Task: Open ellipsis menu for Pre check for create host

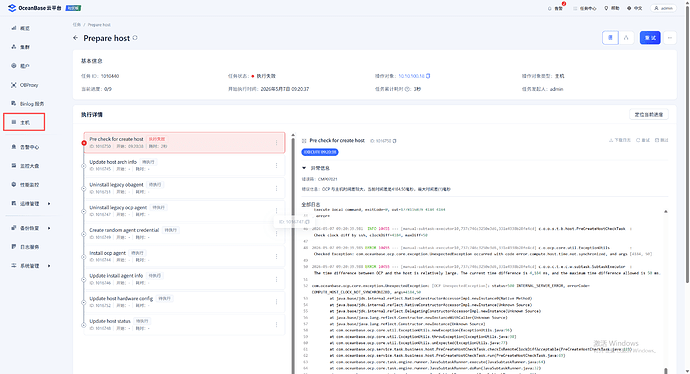Action: [x=276, y=143]
